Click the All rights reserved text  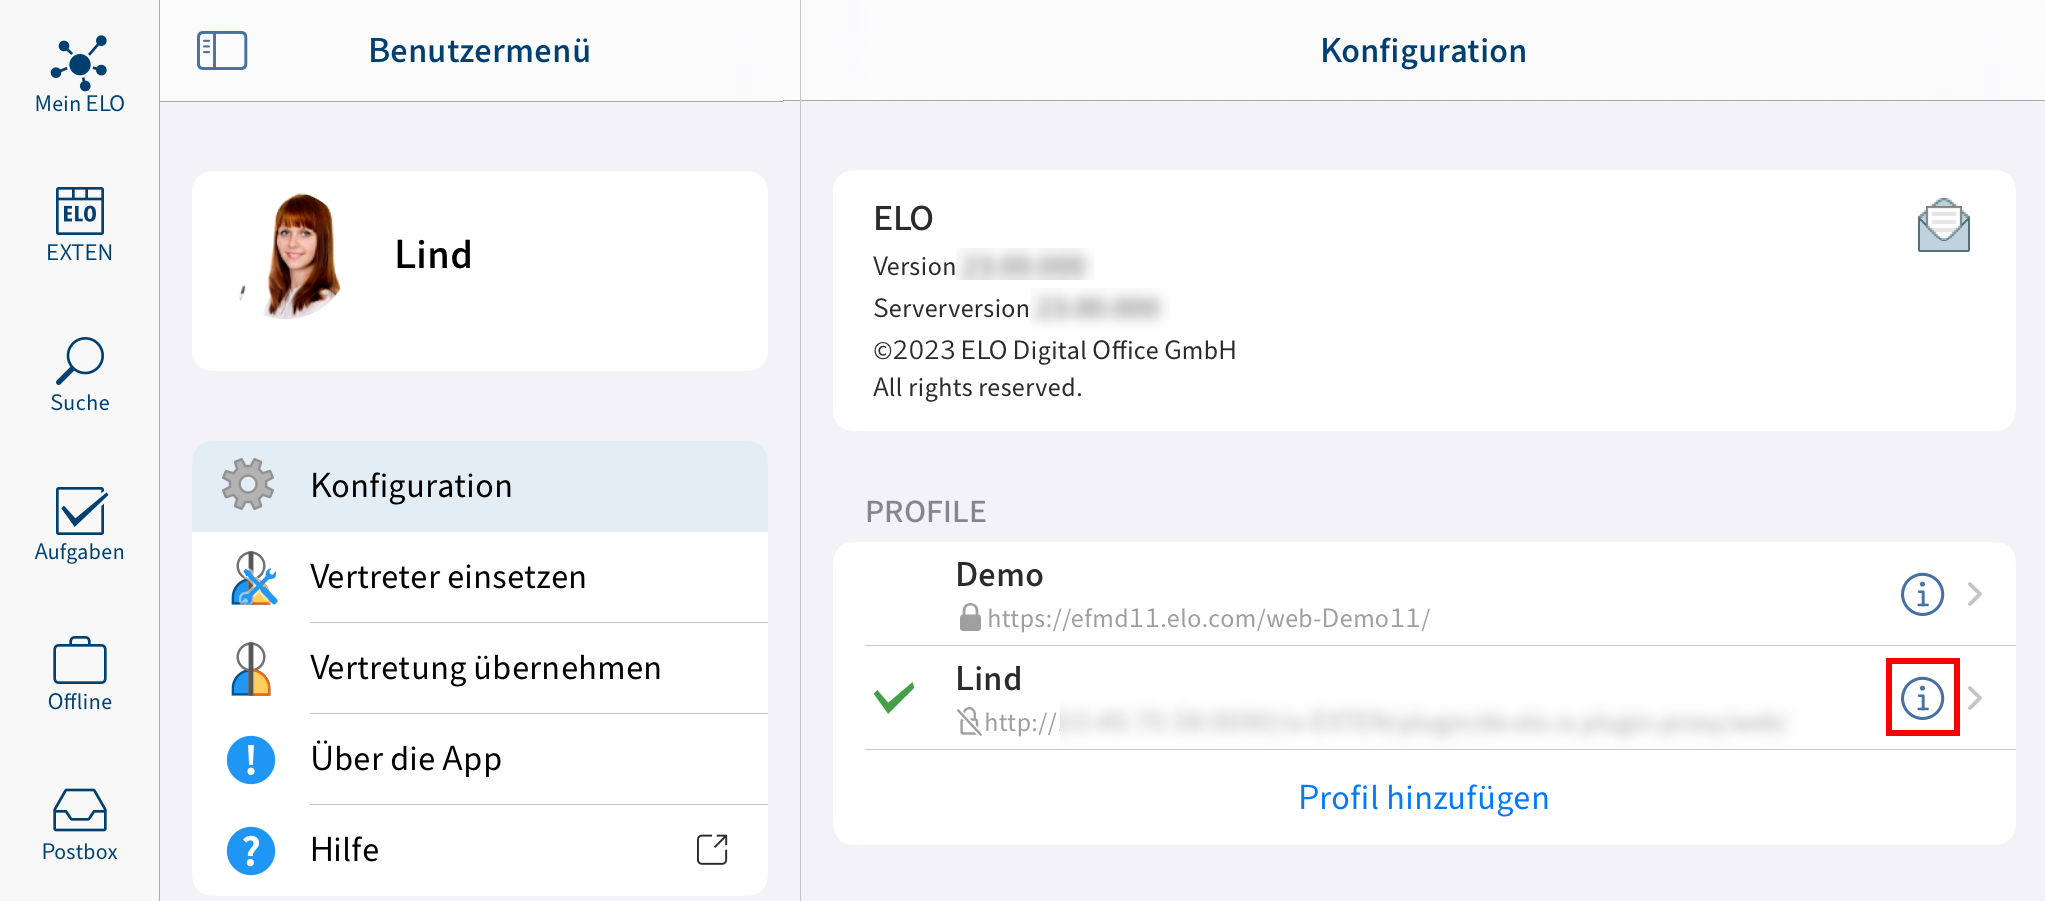pos(978,388)
